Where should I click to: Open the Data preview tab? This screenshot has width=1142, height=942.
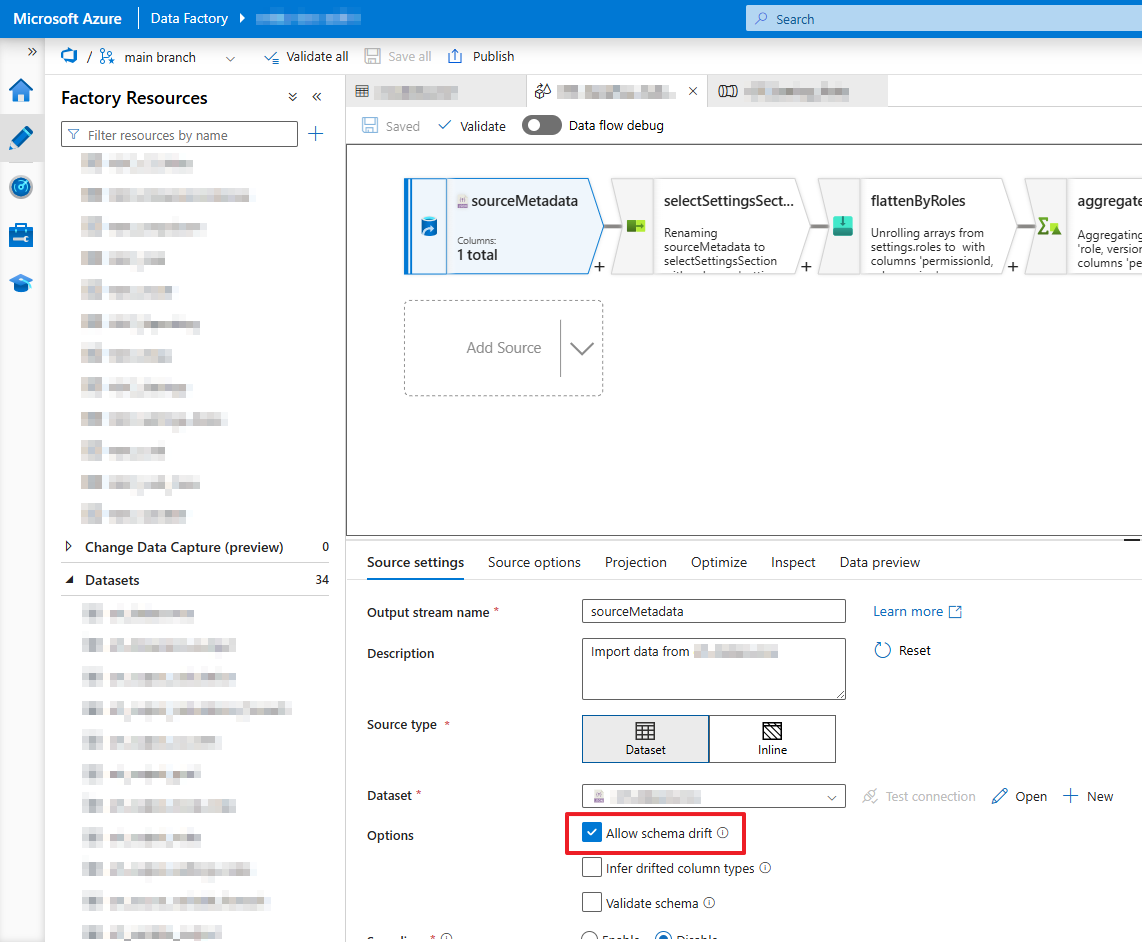(880, 562)
